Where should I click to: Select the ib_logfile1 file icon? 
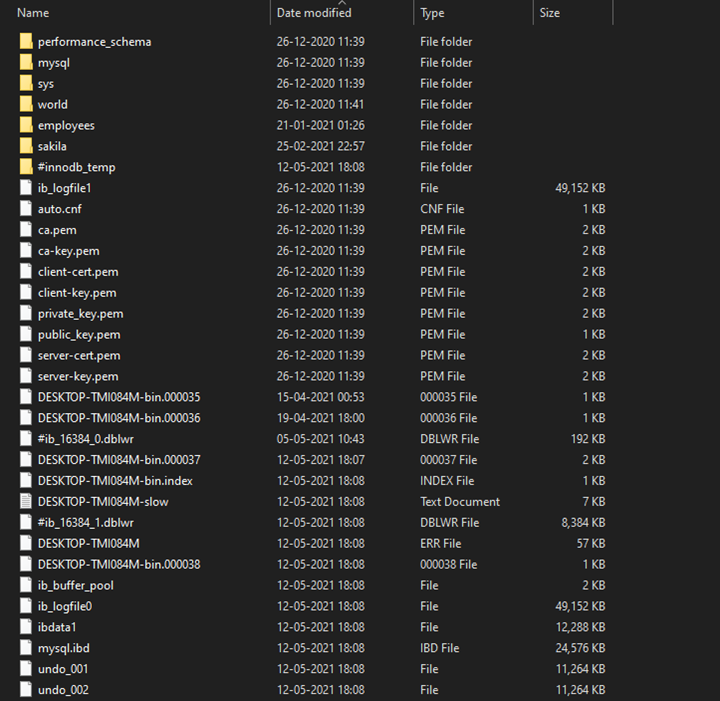[26, 188]
